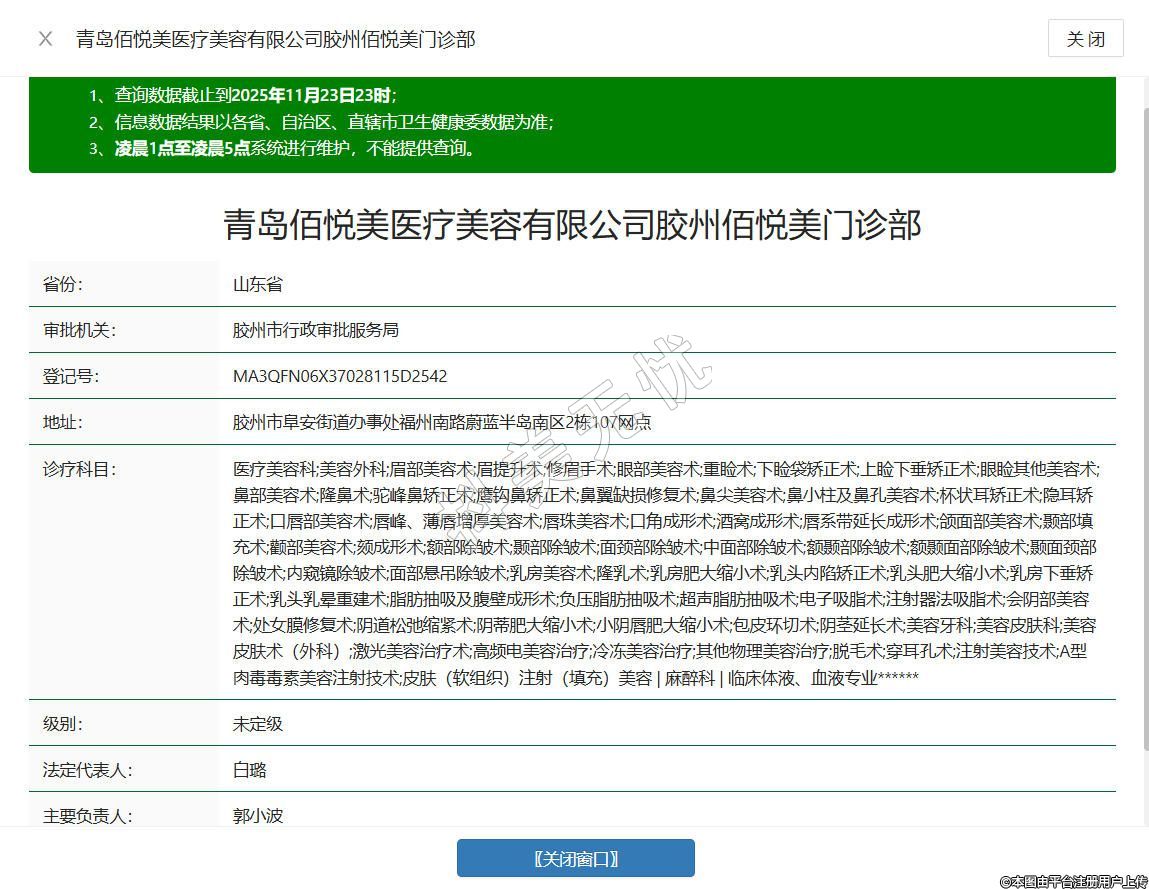Select the 山东省 province value
The height and width of the screenshot is (889, 1149).
click(258, 284)
